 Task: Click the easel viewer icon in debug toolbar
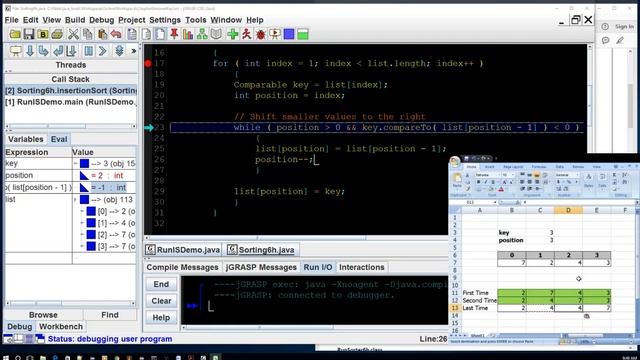(x=16, y=51)
